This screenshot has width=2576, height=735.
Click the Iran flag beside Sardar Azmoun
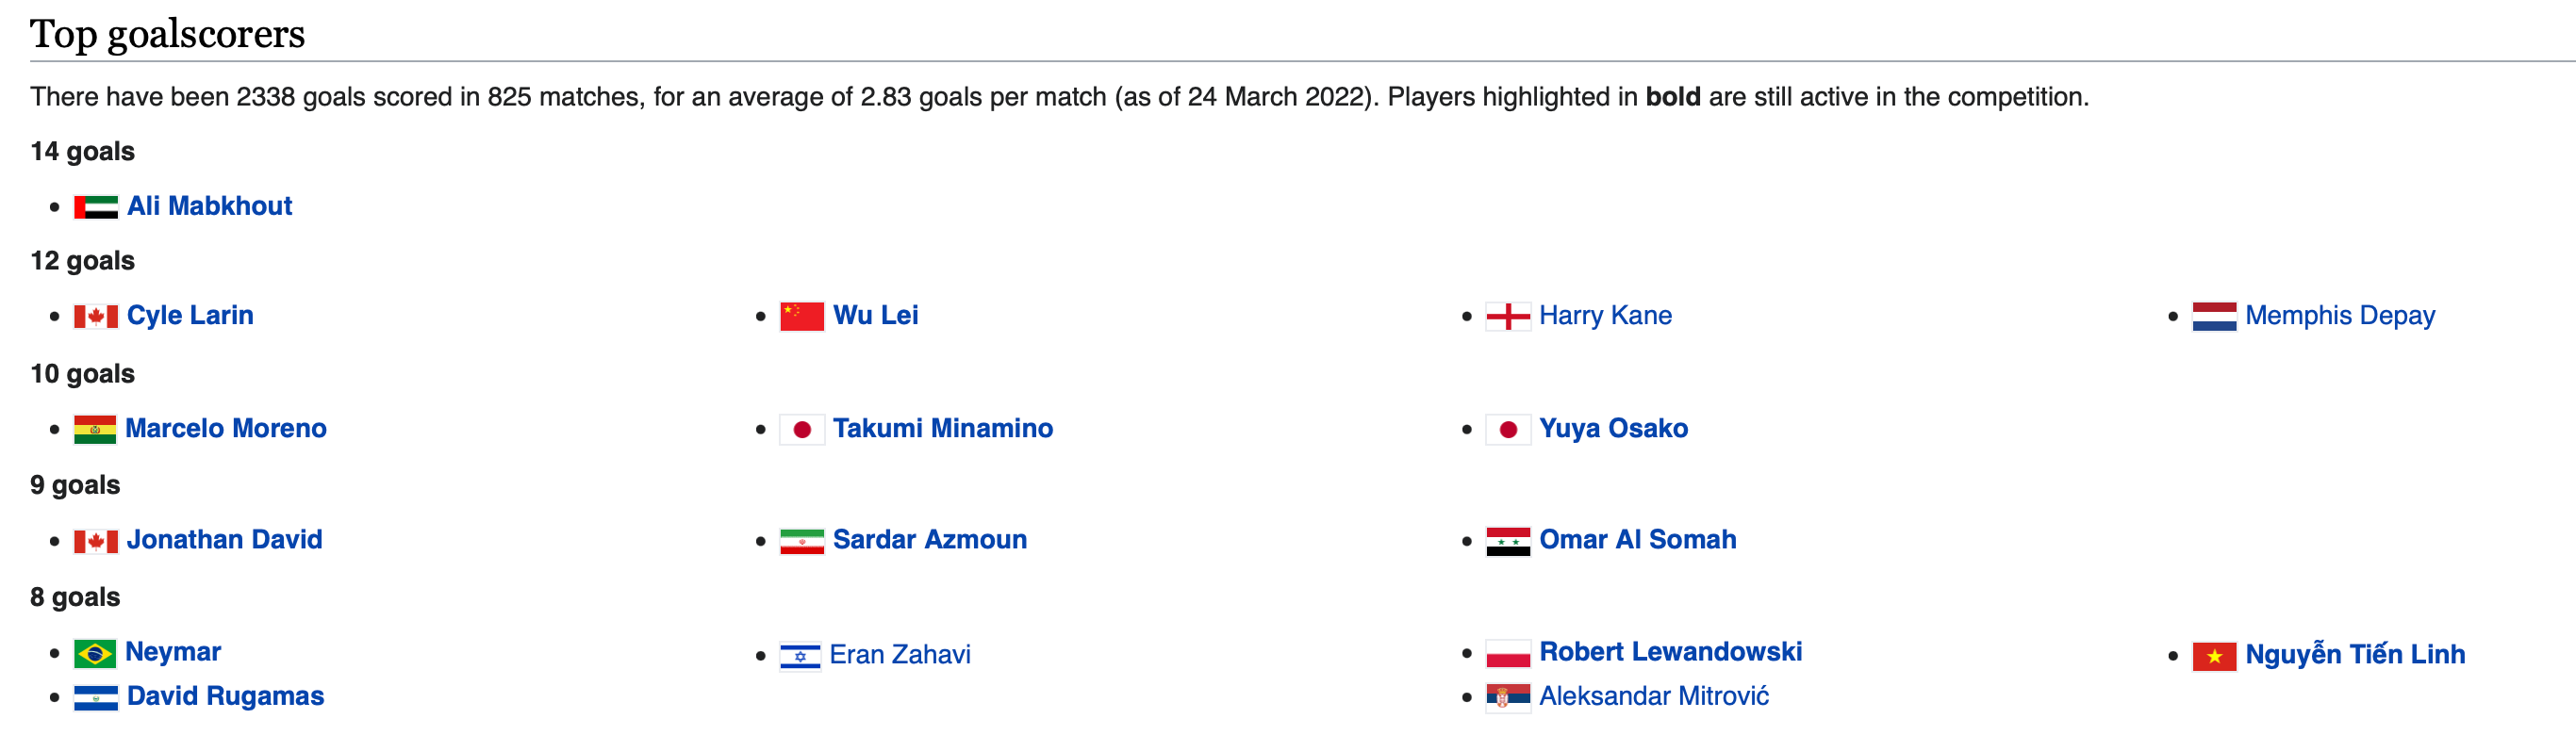click(x=801, y=541)
